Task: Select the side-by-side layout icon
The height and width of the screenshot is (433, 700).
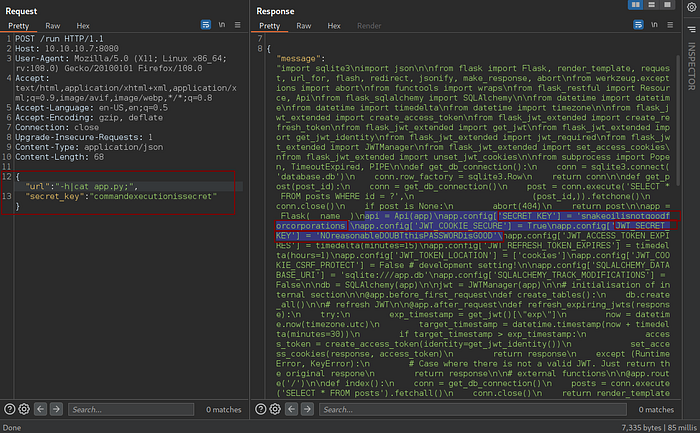Action: click(637, 7)
